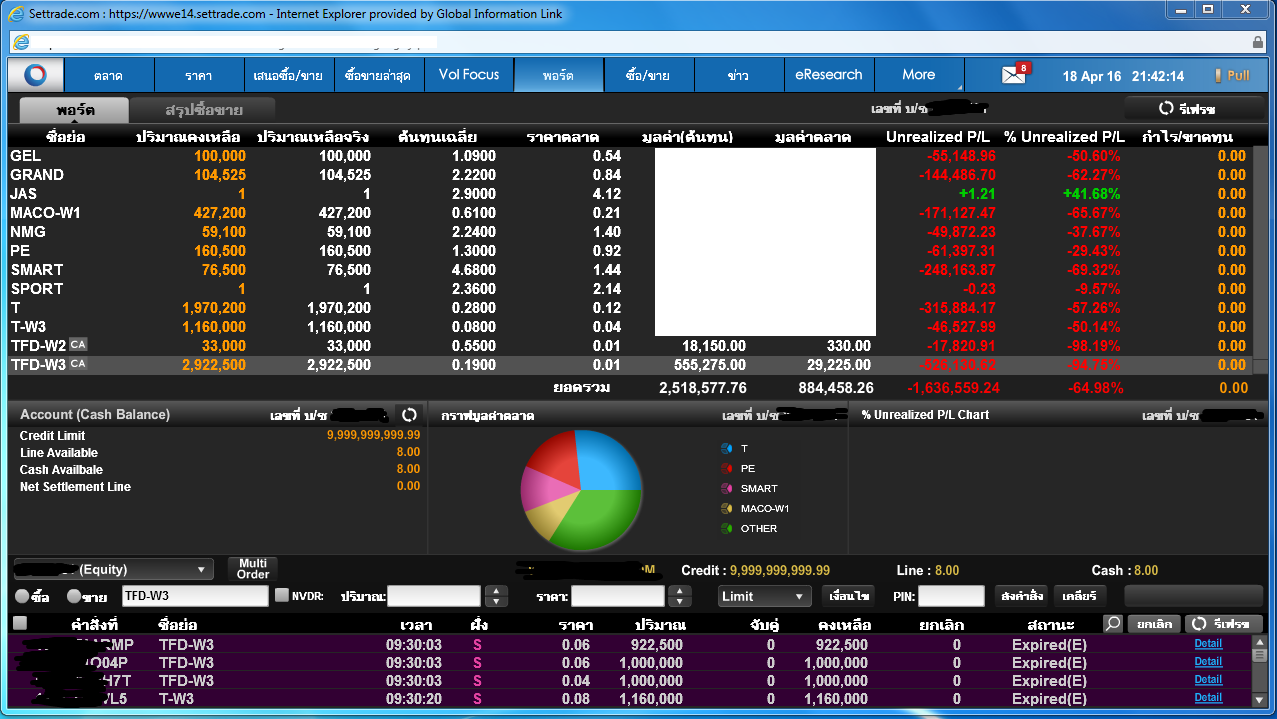Toggle the Pull indicator in top bar
This screenshot has width=1277, height=719.
tap(1232, 76)
